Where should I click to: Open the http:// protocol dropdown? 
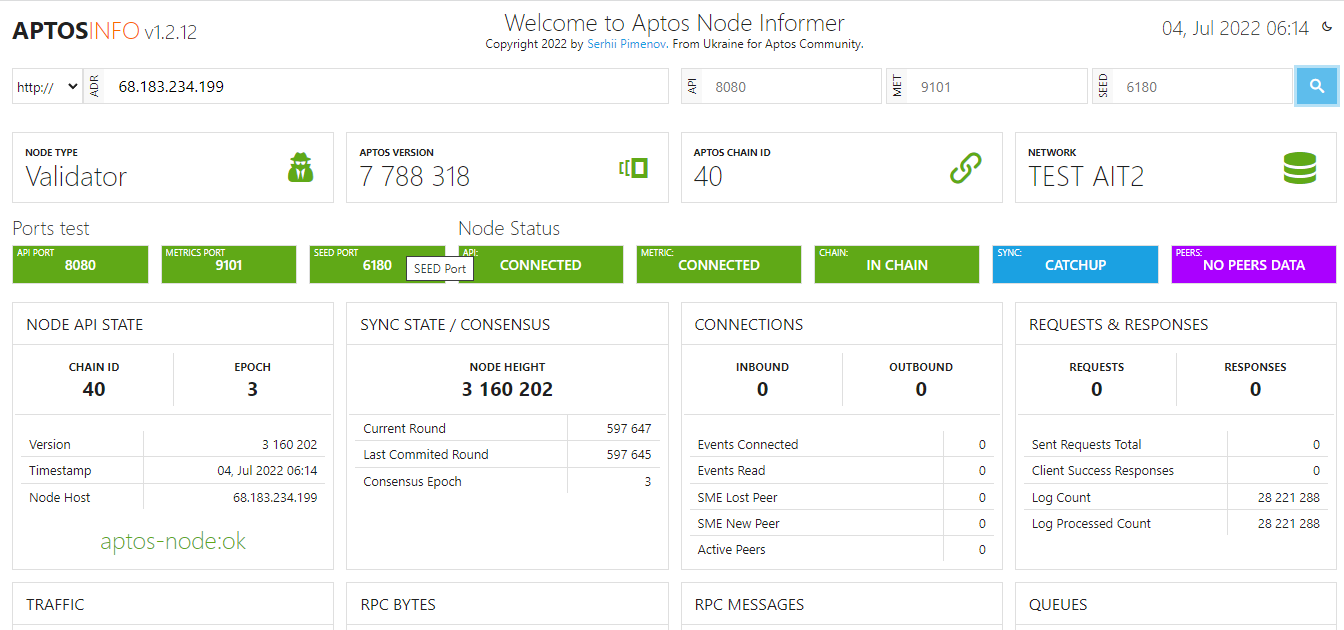pos(47,86)
